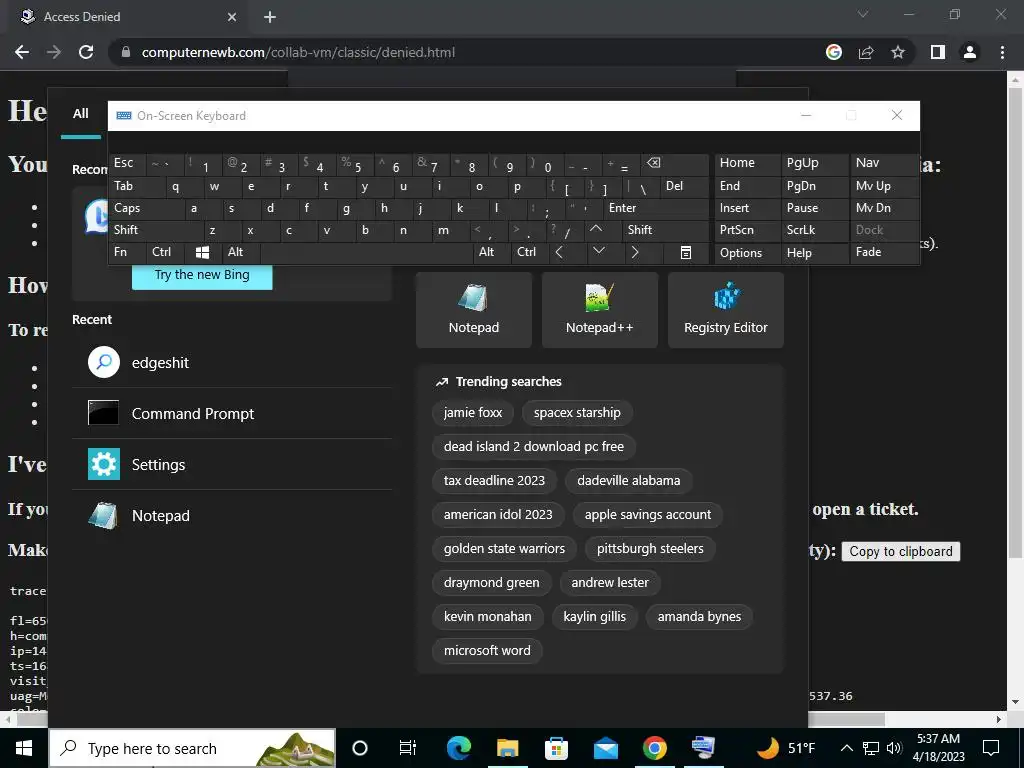Toggle the Caps key on keyboard

pyautogui.click(x=148, y=208)
